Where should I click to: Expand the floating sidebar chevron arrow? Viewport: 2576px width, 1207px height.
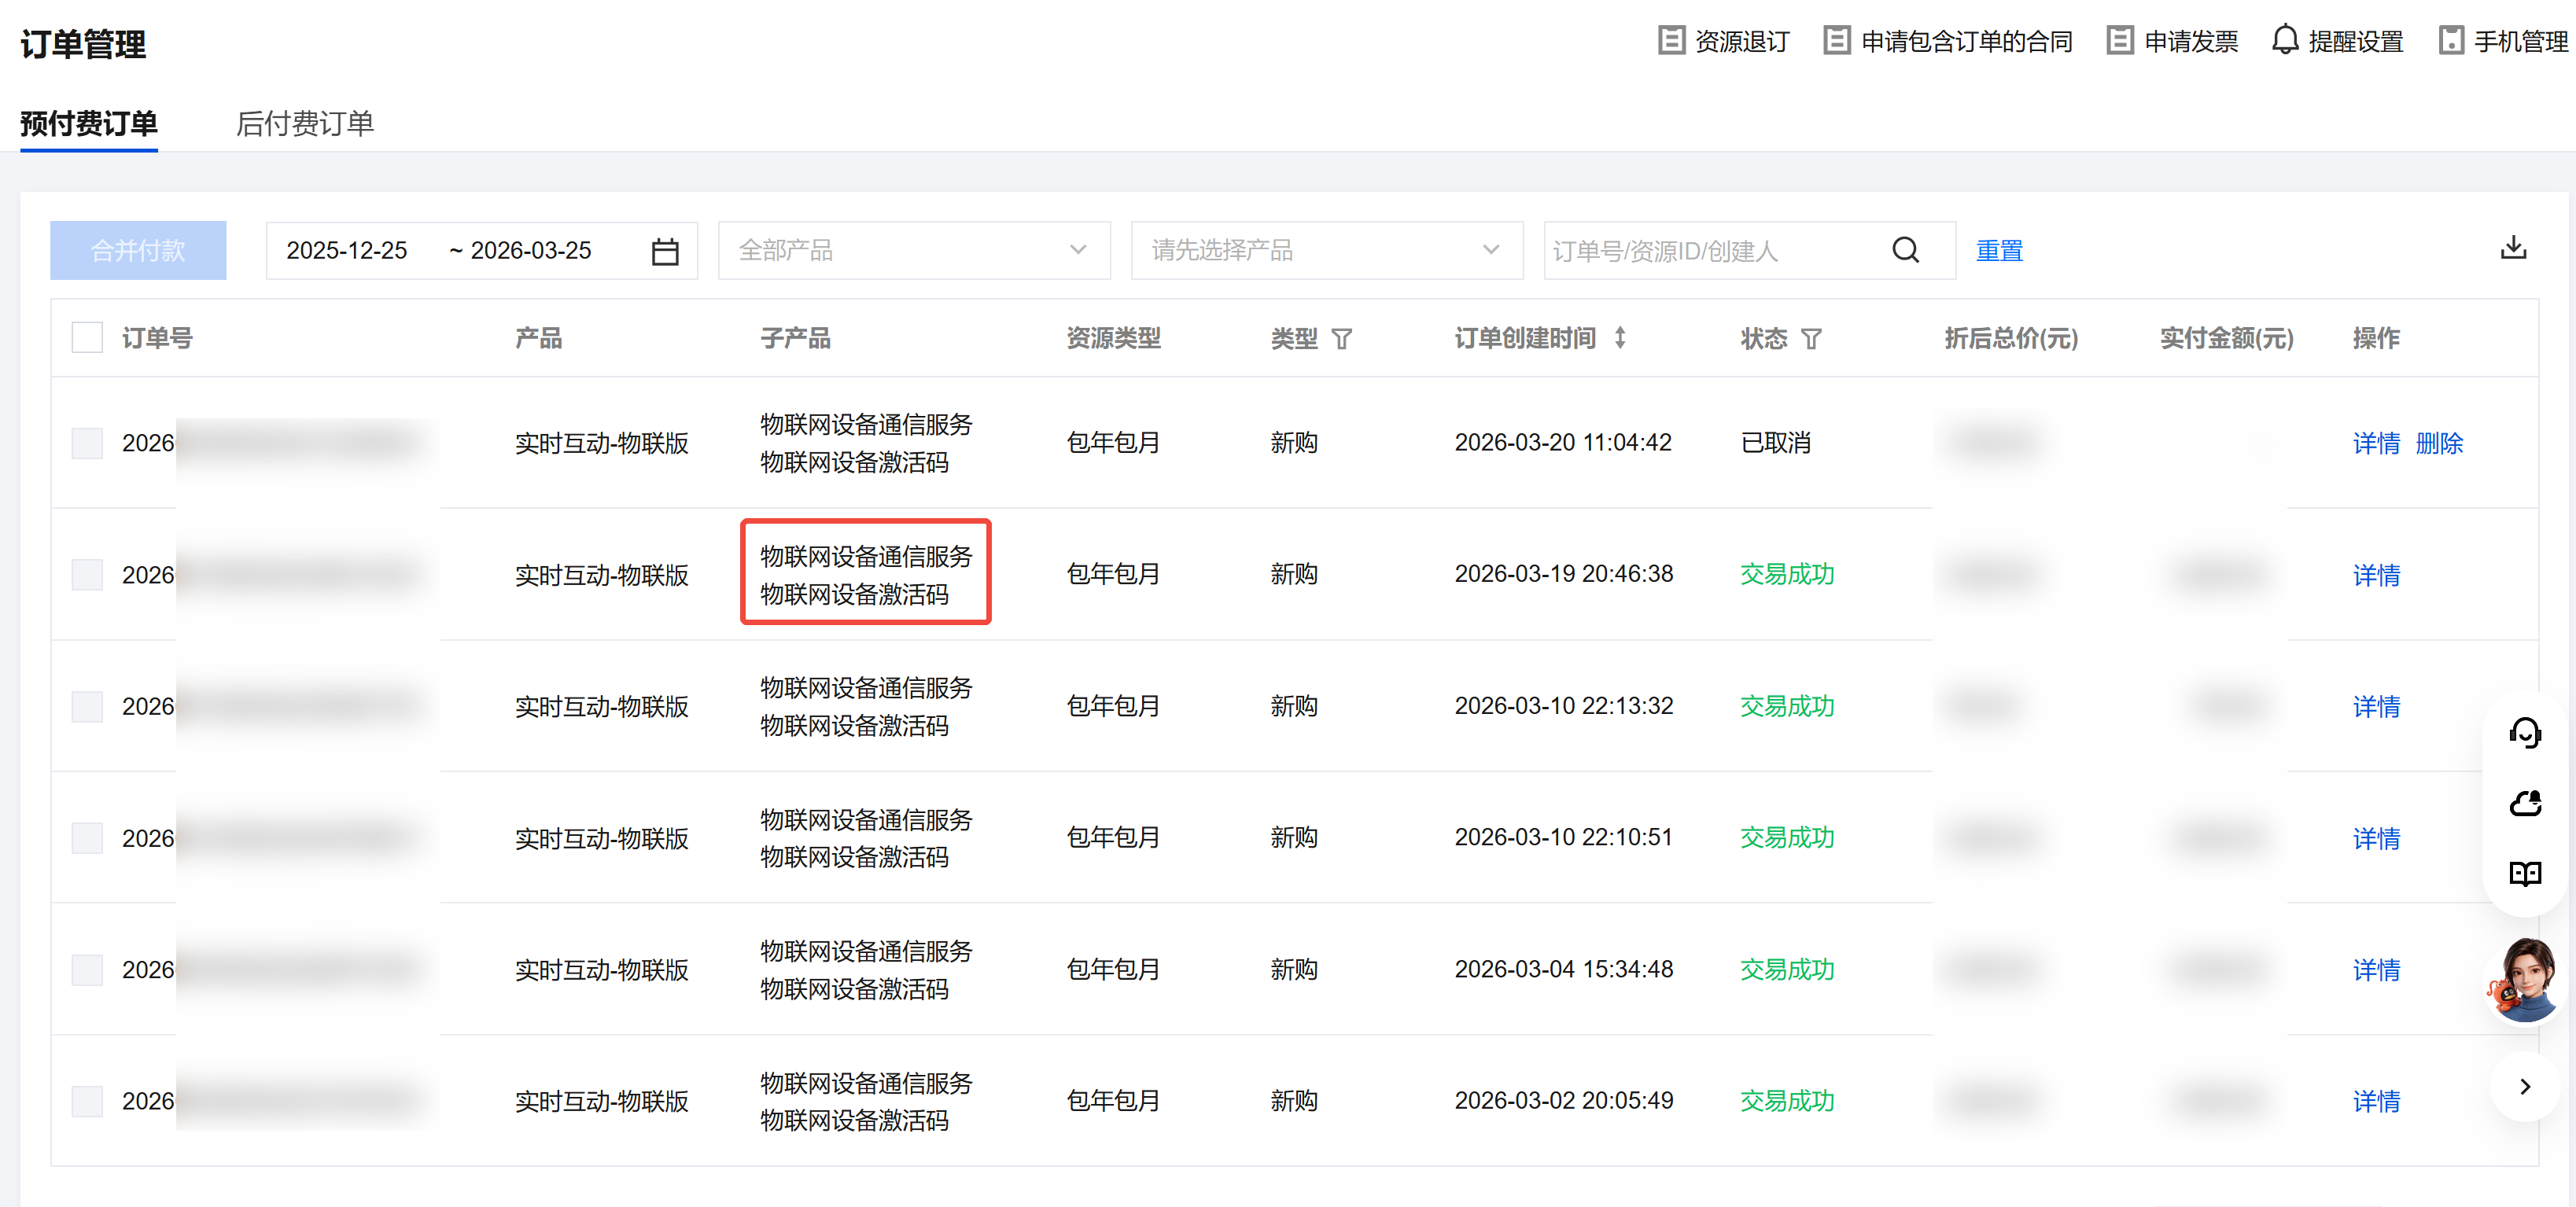pos(2524,1087)
